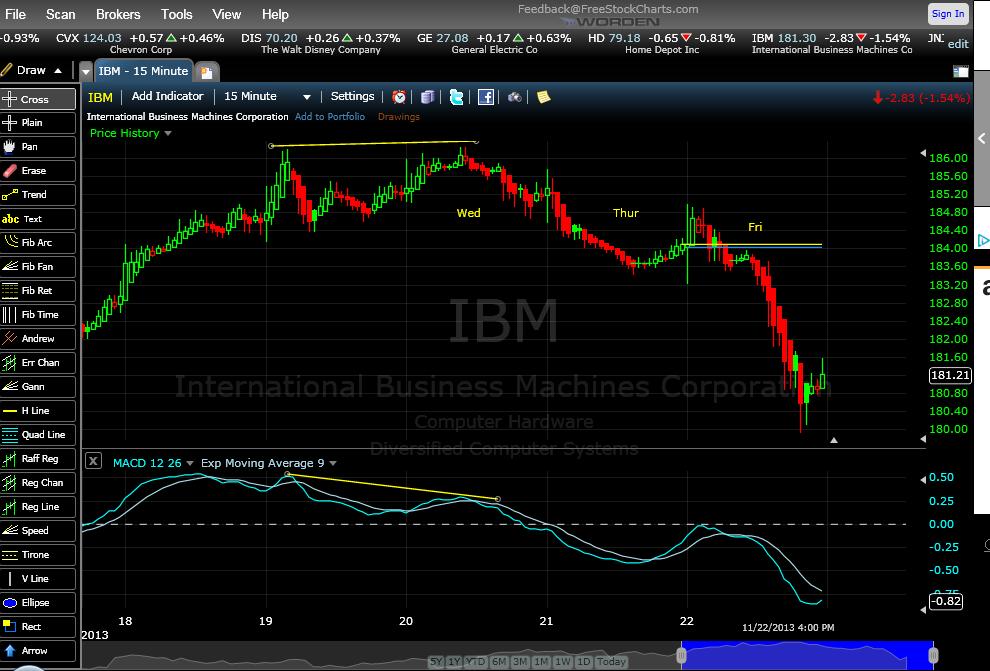Open the alarm clock alerts icon
The image size is (990, 671).
[x=398, y=97]
